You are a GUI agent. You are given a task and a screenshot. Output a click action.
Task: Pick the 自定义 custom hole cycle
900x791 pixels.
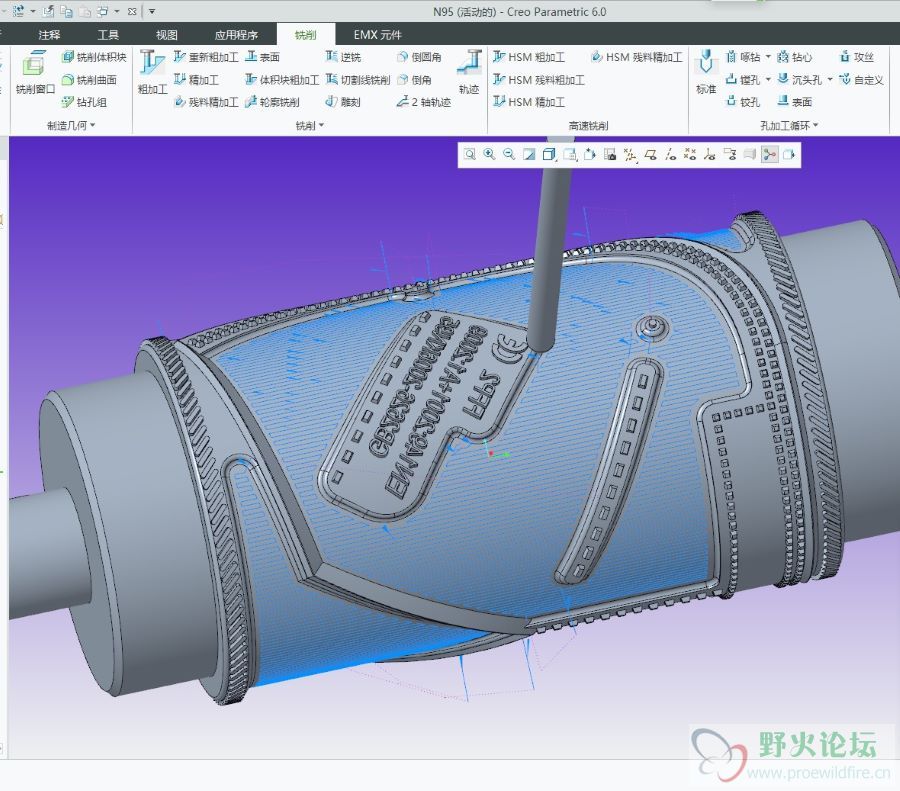point(861,79)
